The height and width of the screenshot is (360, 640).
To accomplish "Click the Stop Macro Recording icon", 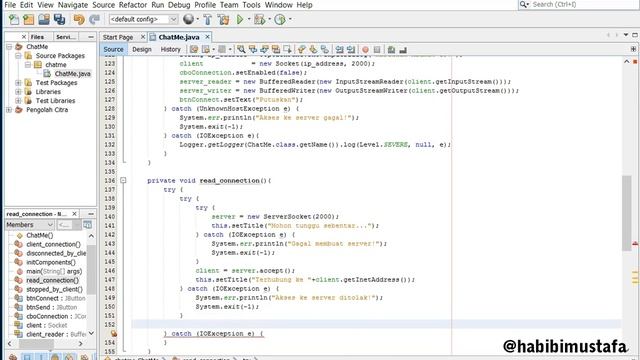I will 377,49.
